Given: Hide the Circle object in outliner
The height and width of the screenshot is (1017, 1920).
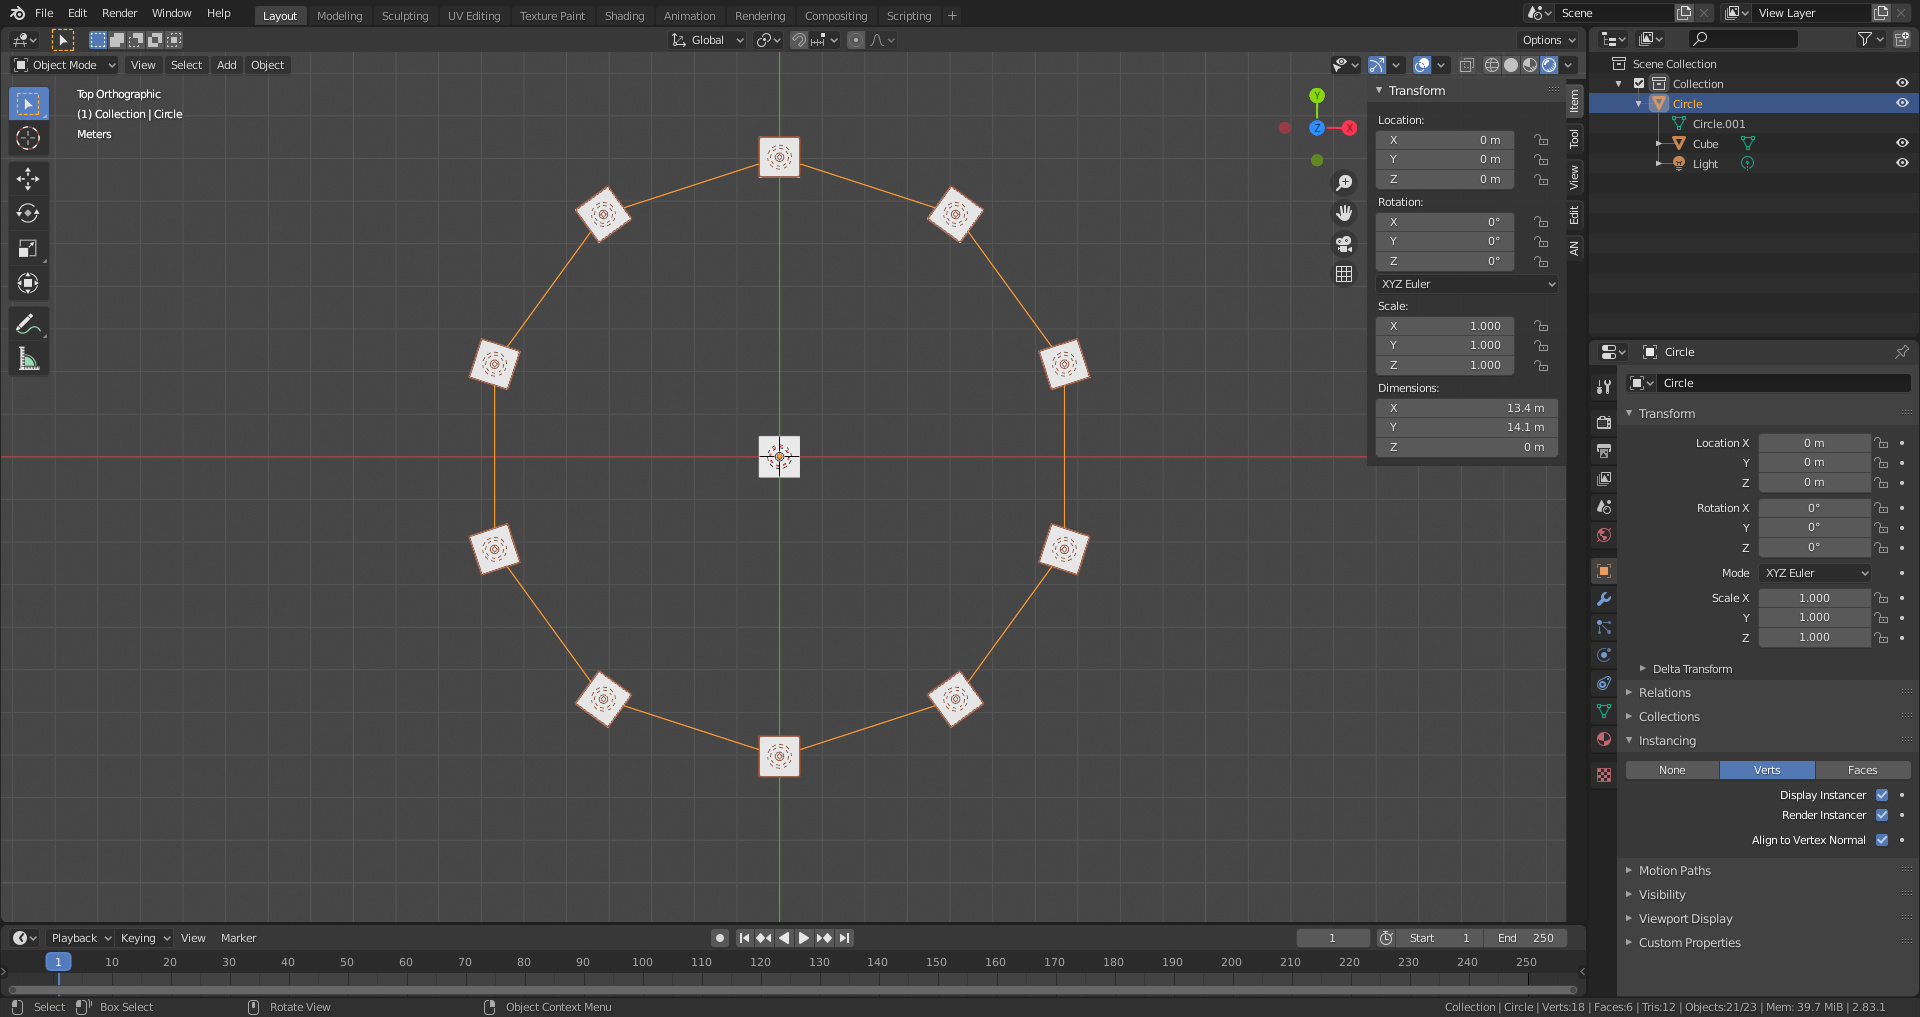Looking at the screenshot, I should tap(1902, 103).
